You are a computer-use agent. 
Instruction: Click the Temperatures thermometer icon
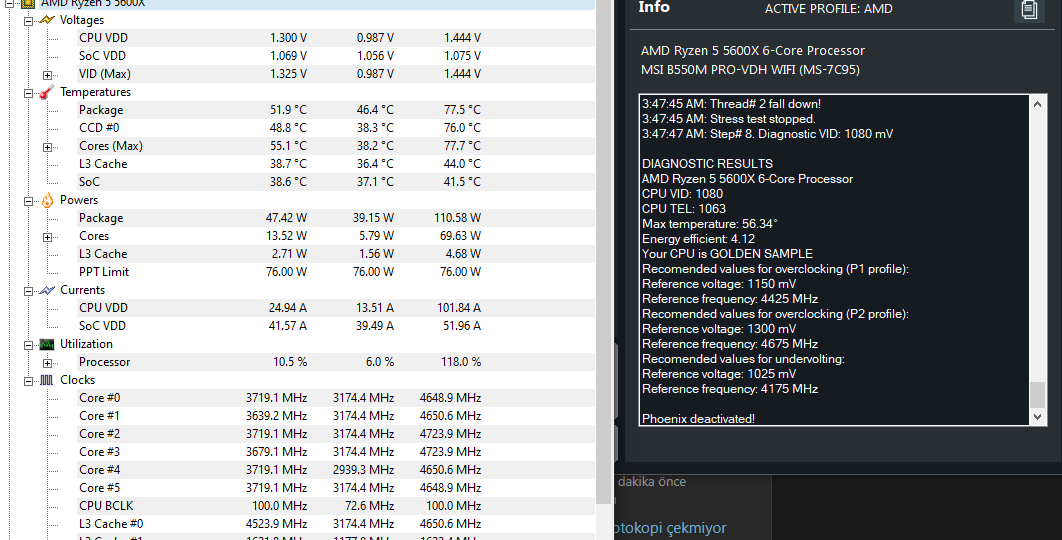pyautogui.click(x=47, y=92)
